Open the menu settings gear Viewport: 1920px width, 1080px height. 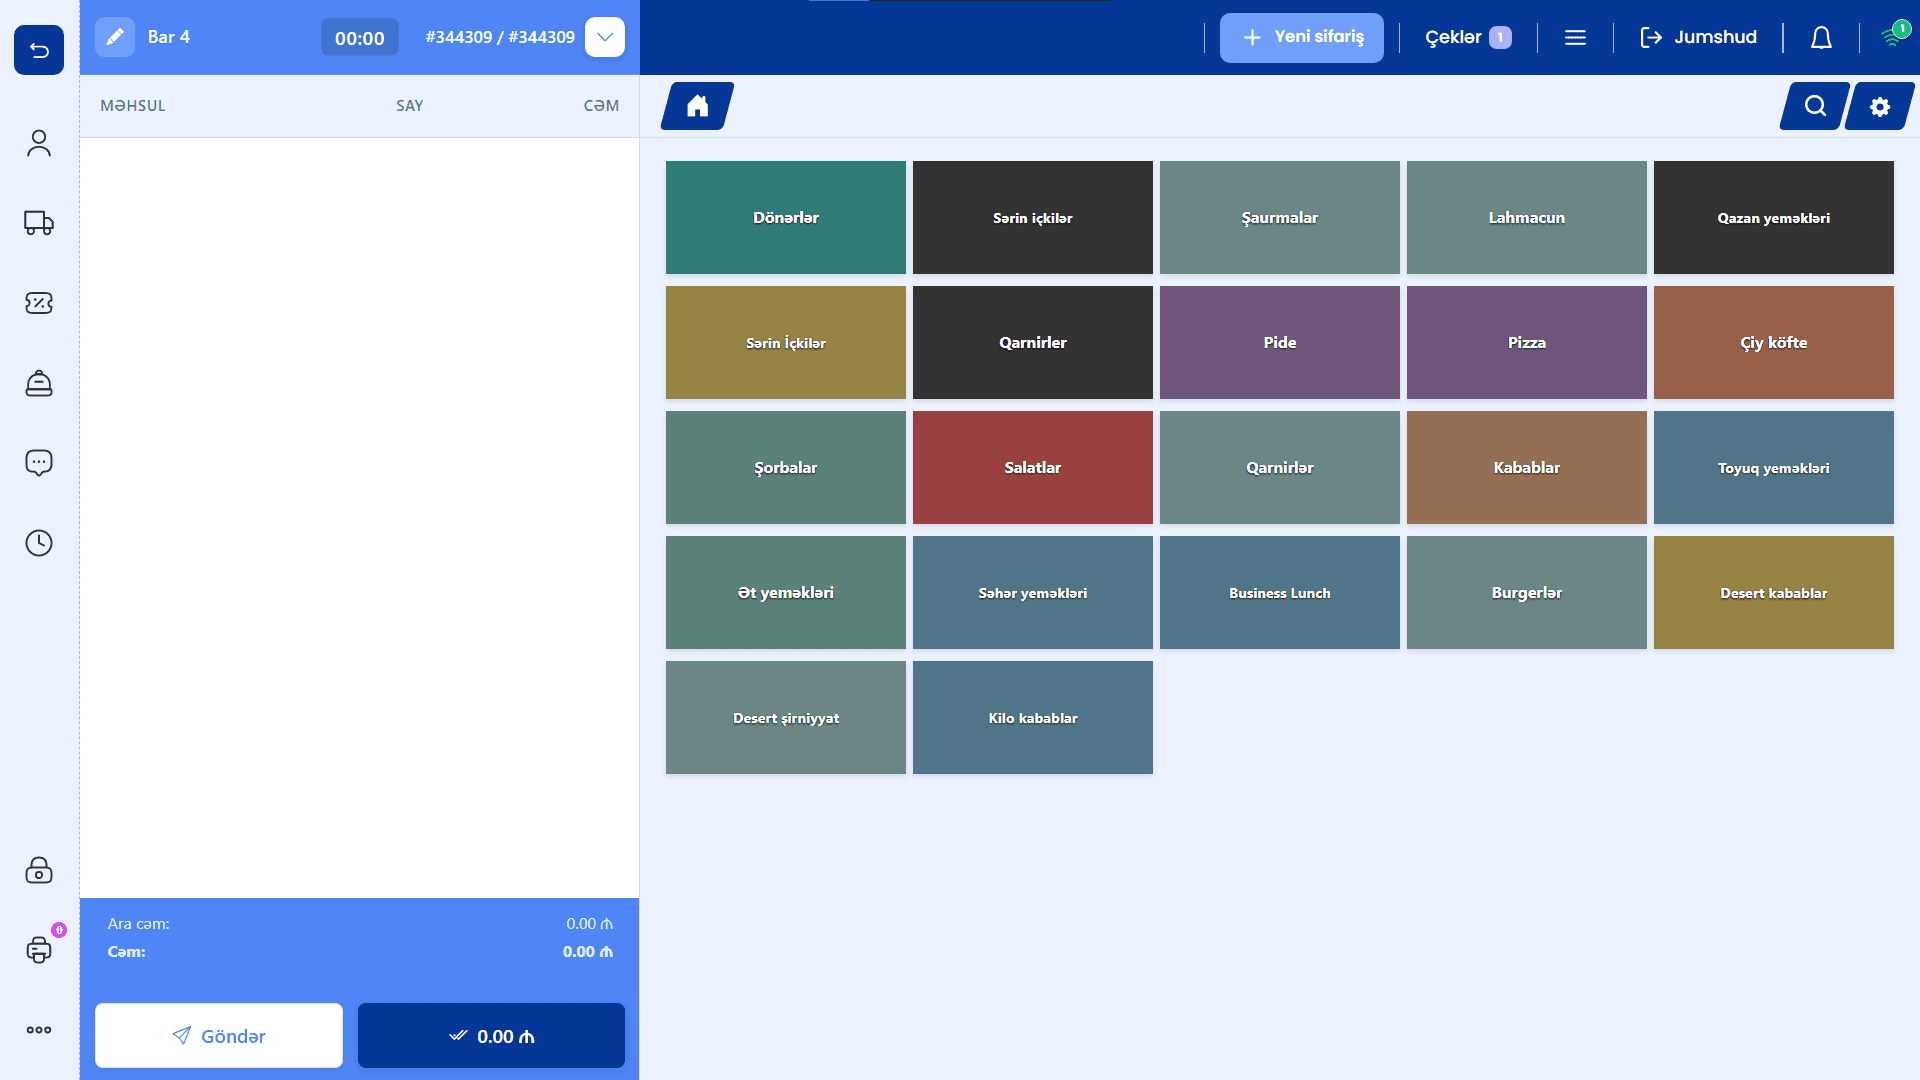(1880, 106)
